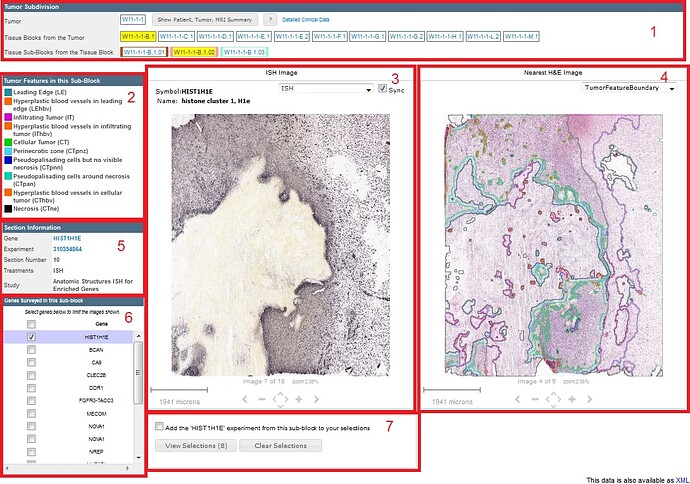Click the H&E tumor feature image

pos(554,245)
